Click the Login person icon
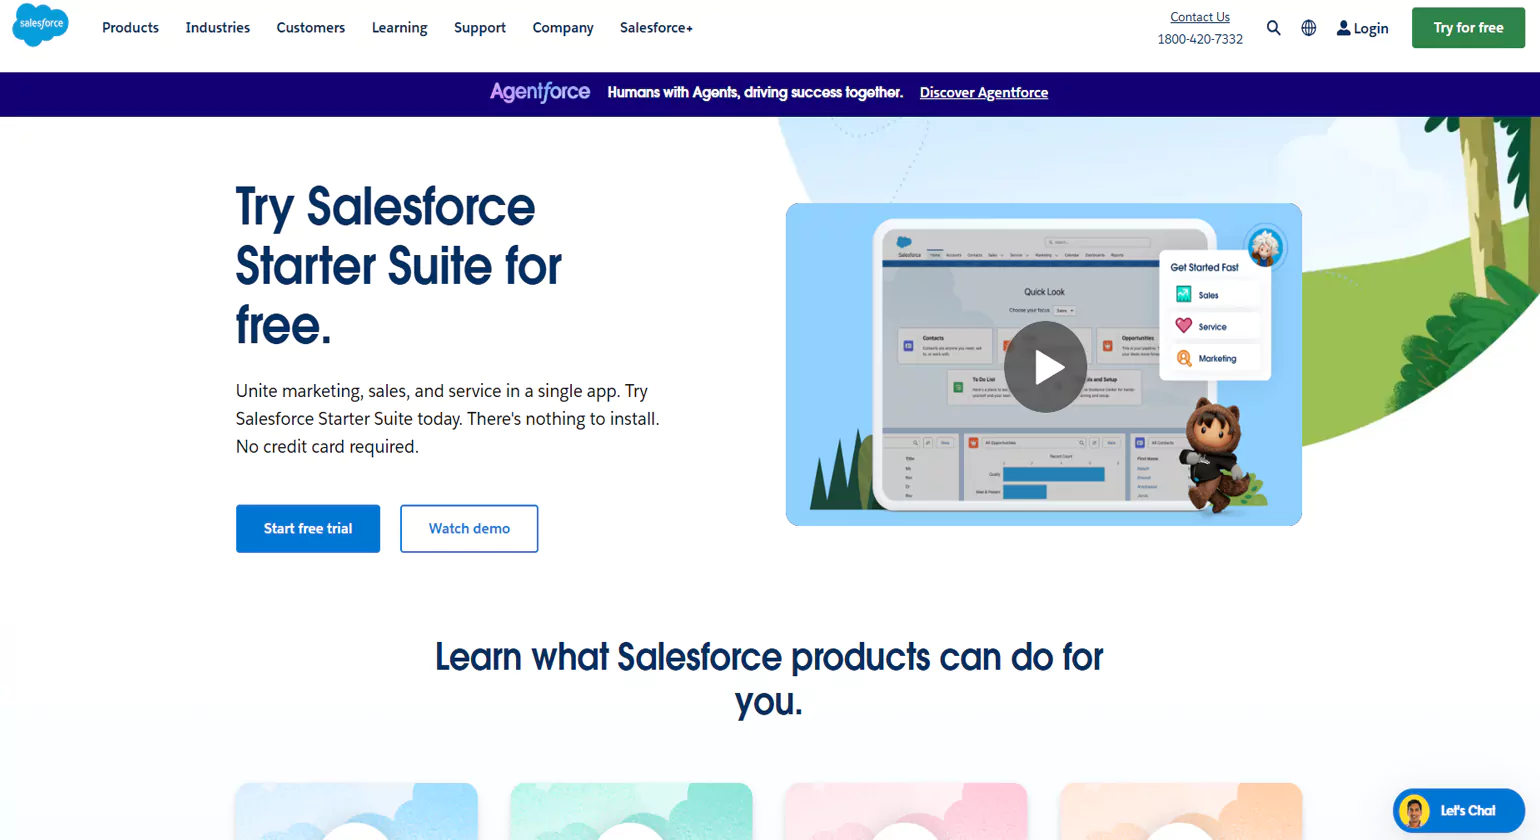1540x840 pixels. tap(1342, 27)
